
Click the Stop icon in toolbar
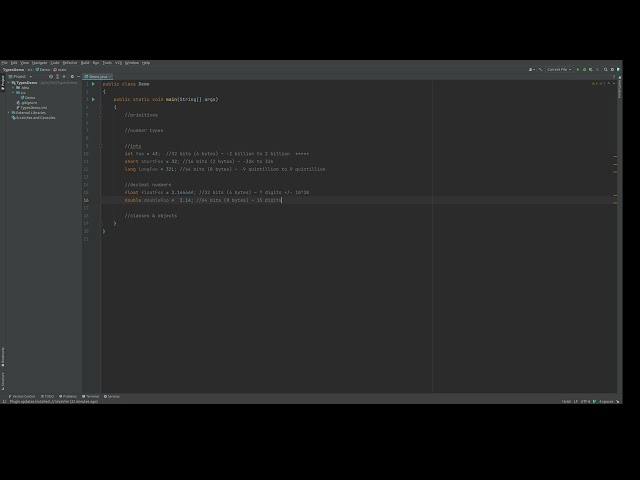point(598,70)
